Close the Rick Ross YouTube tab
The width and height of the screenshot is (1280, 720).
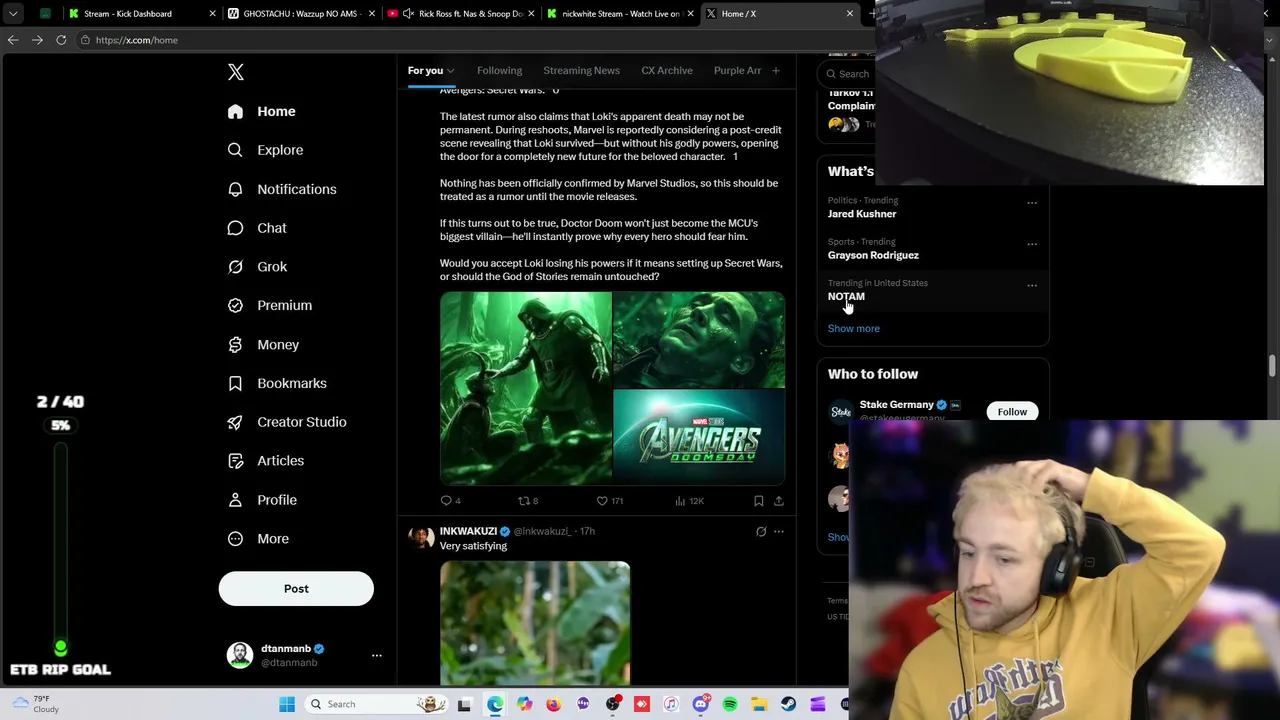click(531, 14)
